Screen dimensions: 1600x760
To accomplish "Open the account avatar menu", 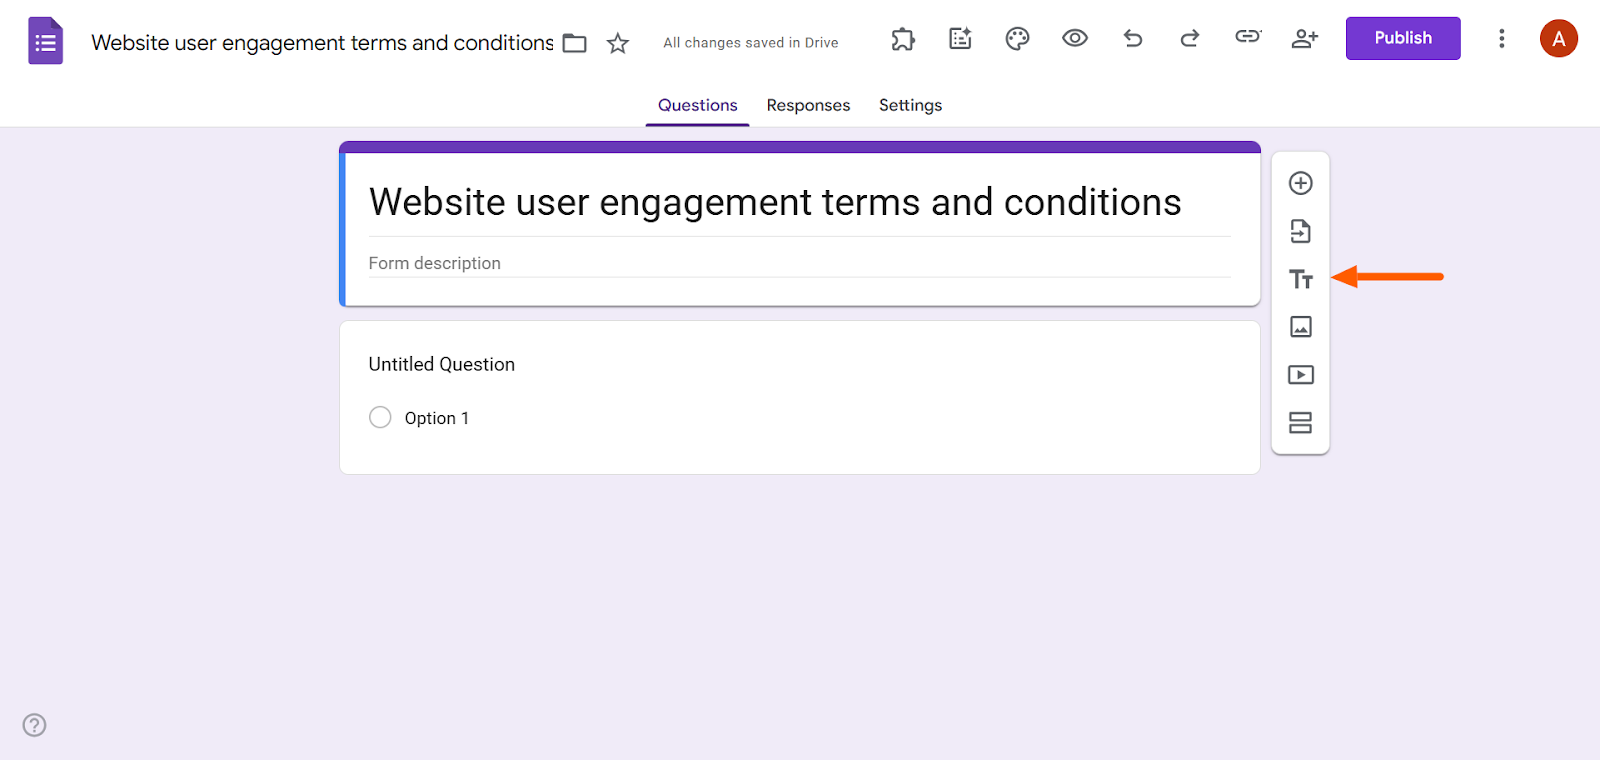I will (x=1558, y=38).
